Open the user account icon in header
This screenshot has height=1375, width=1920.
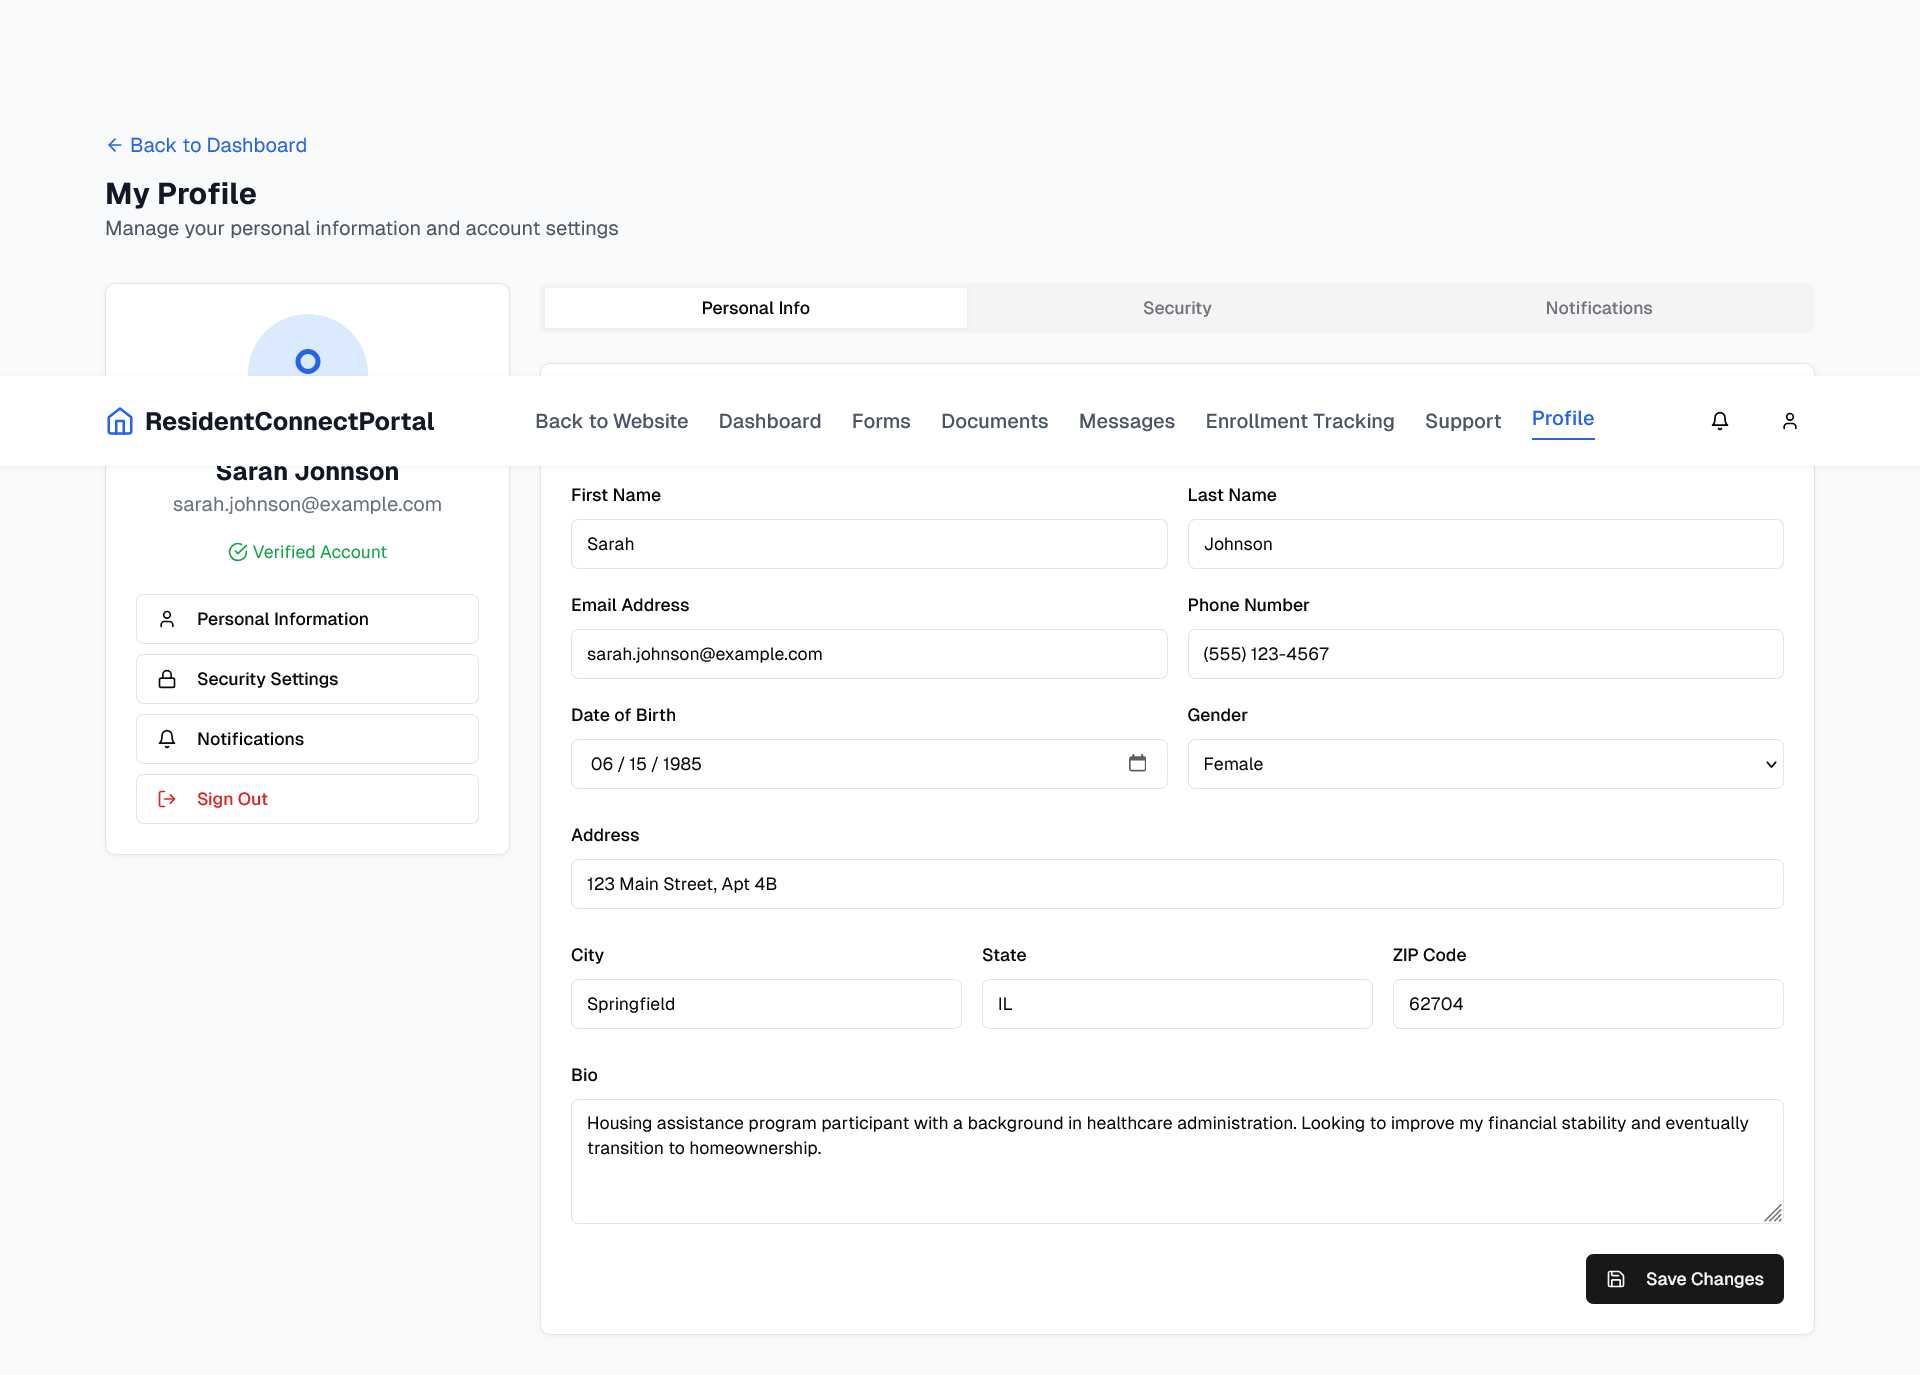(1790, 421)
